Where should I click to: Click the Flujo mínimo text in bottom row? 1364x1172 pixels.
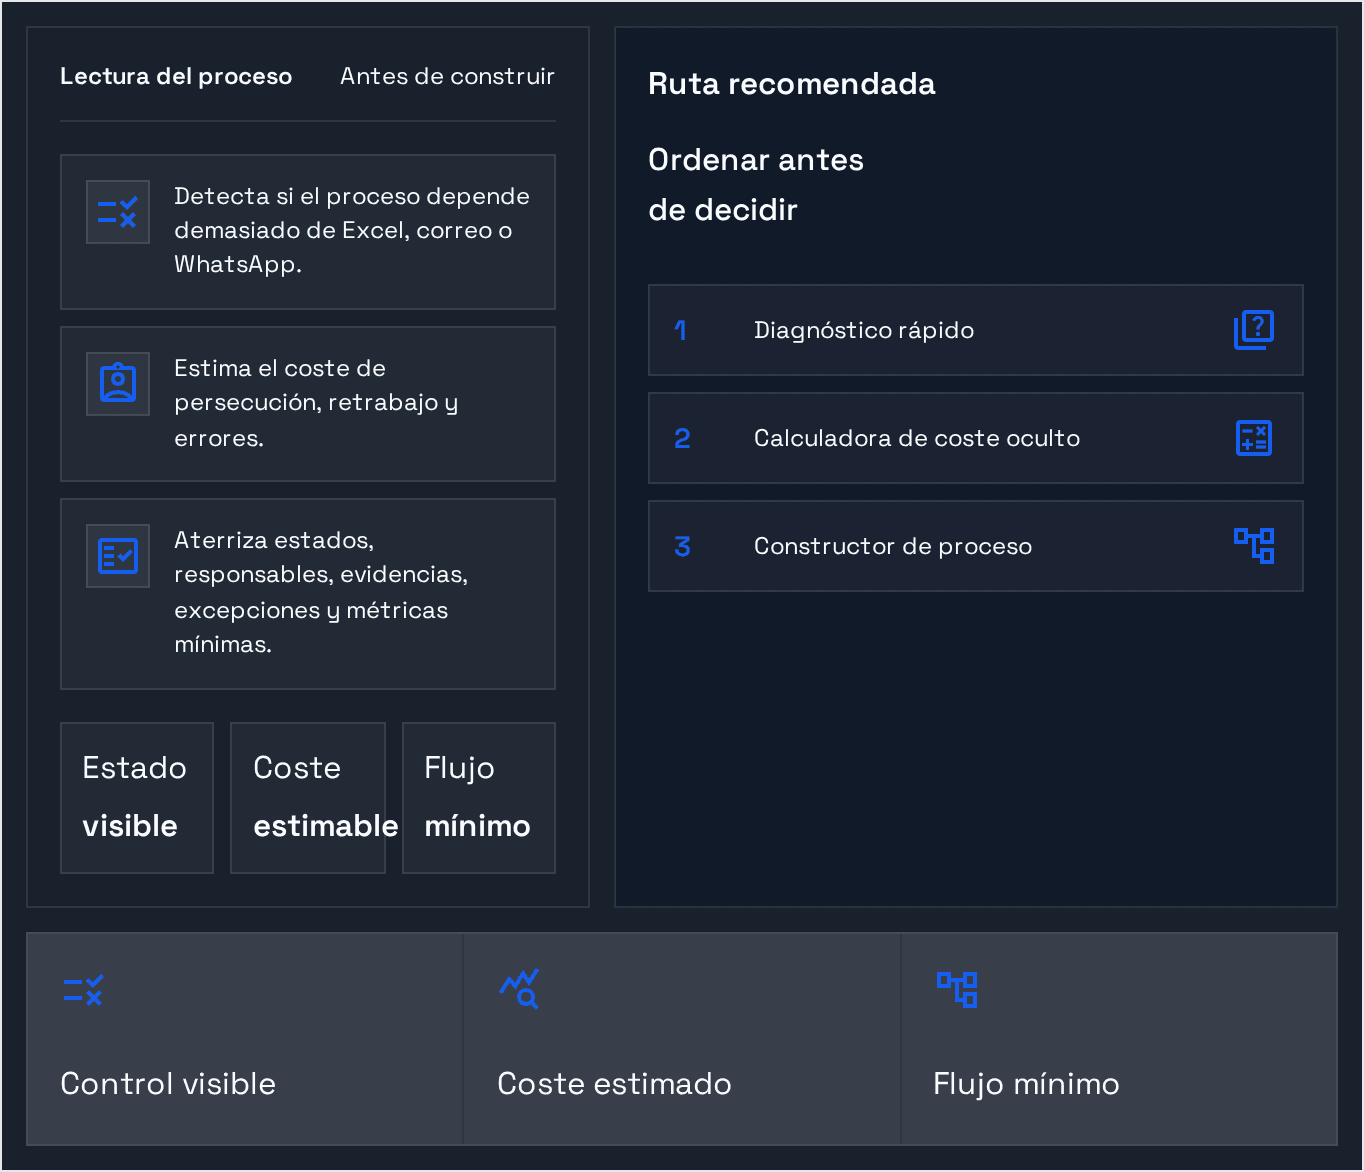click(x=1026, y=1084)
